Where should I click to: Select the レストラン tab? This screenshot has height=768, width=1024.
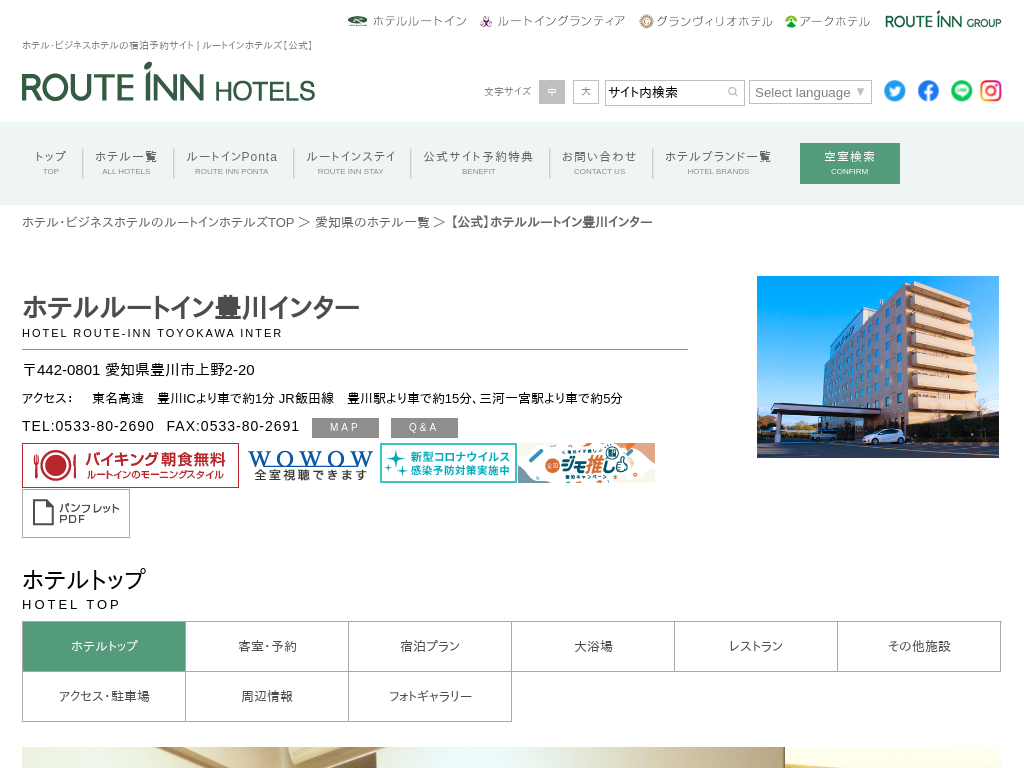pyautogui.click(x=756, y=647)
